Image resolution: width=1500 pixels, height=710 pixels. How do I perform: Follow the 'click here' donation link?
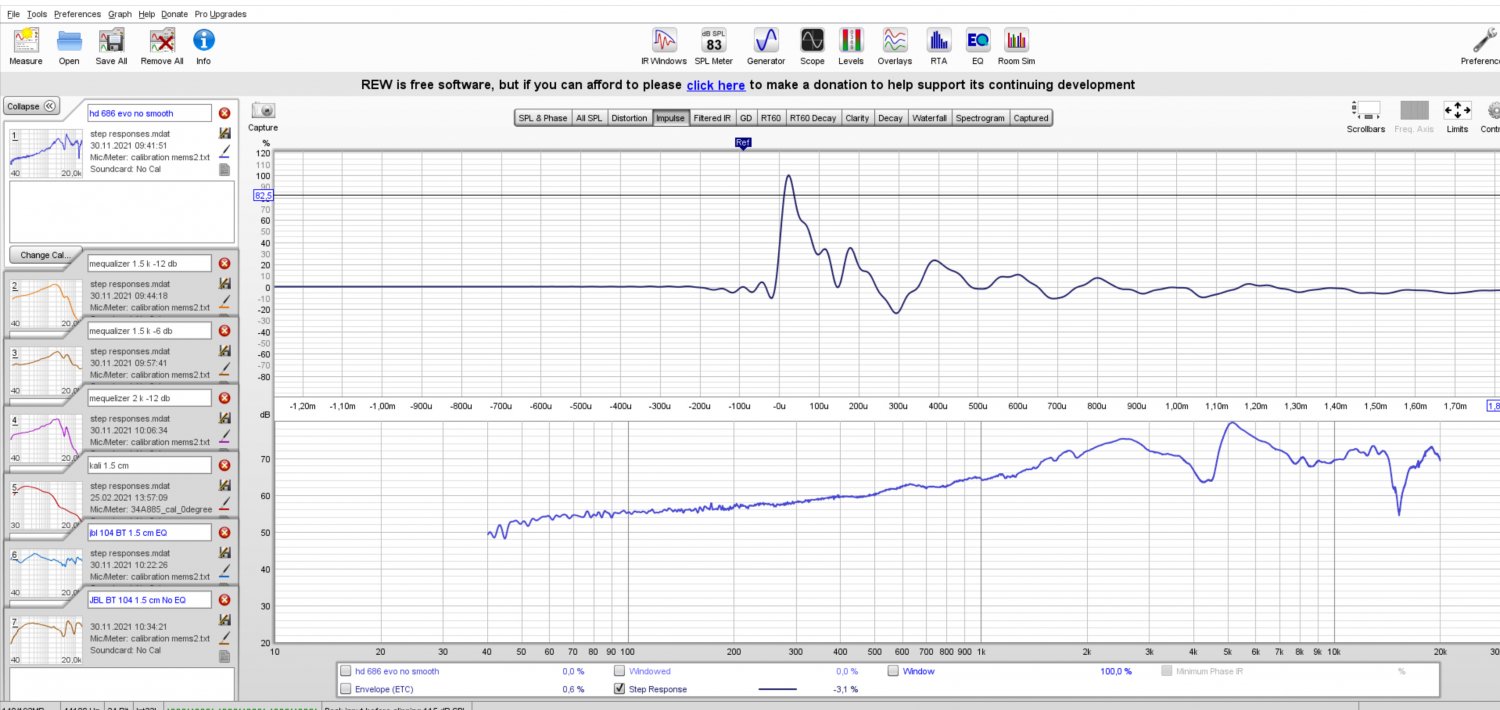coord(715,85)
